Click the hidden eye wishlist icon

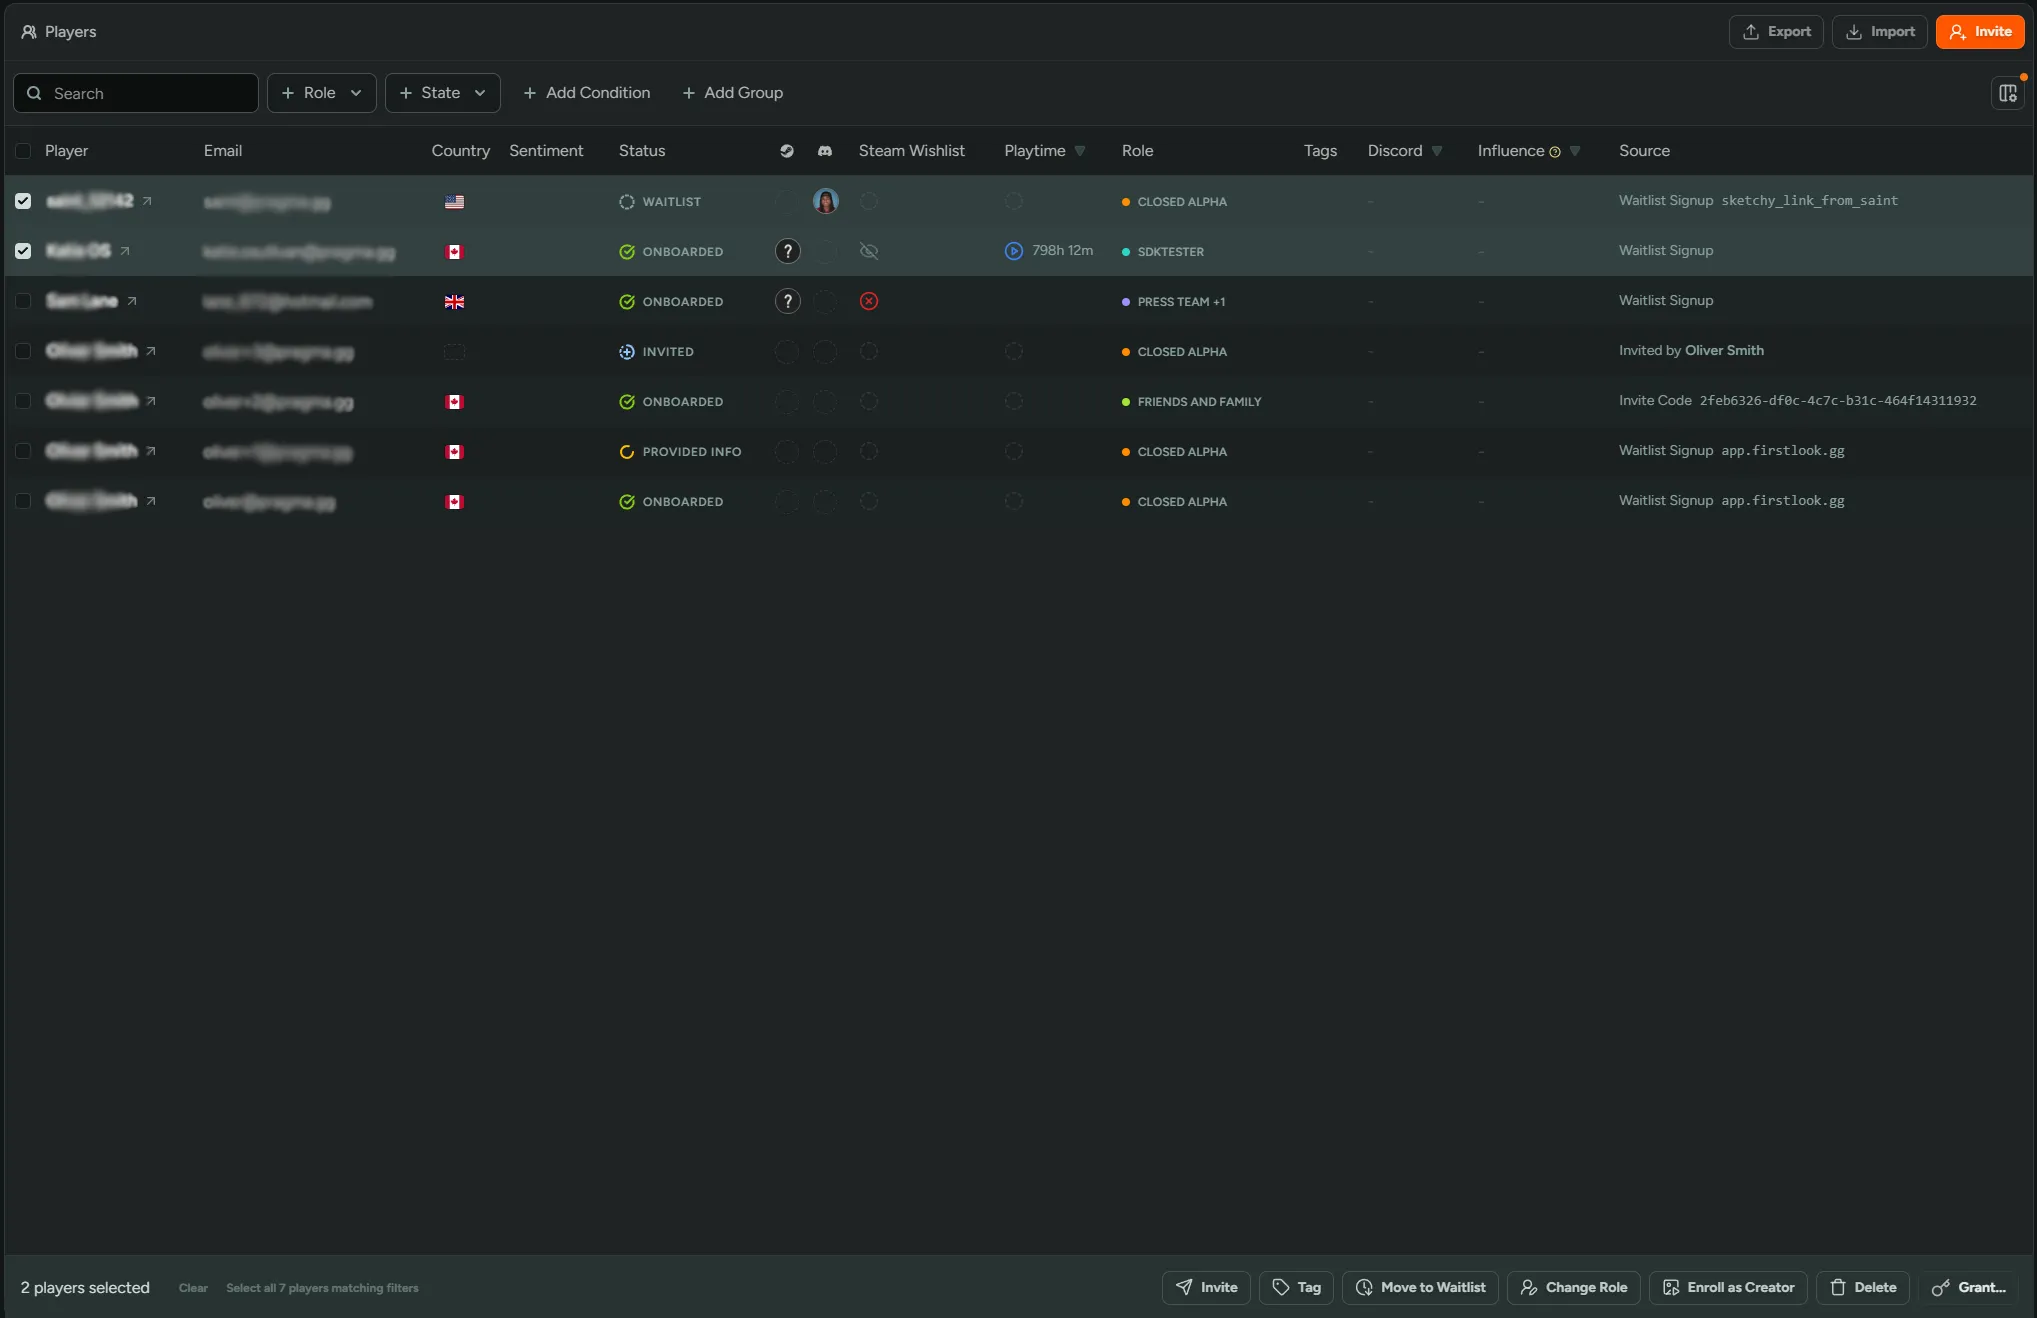pyautogui.click(x=869, y=251)
